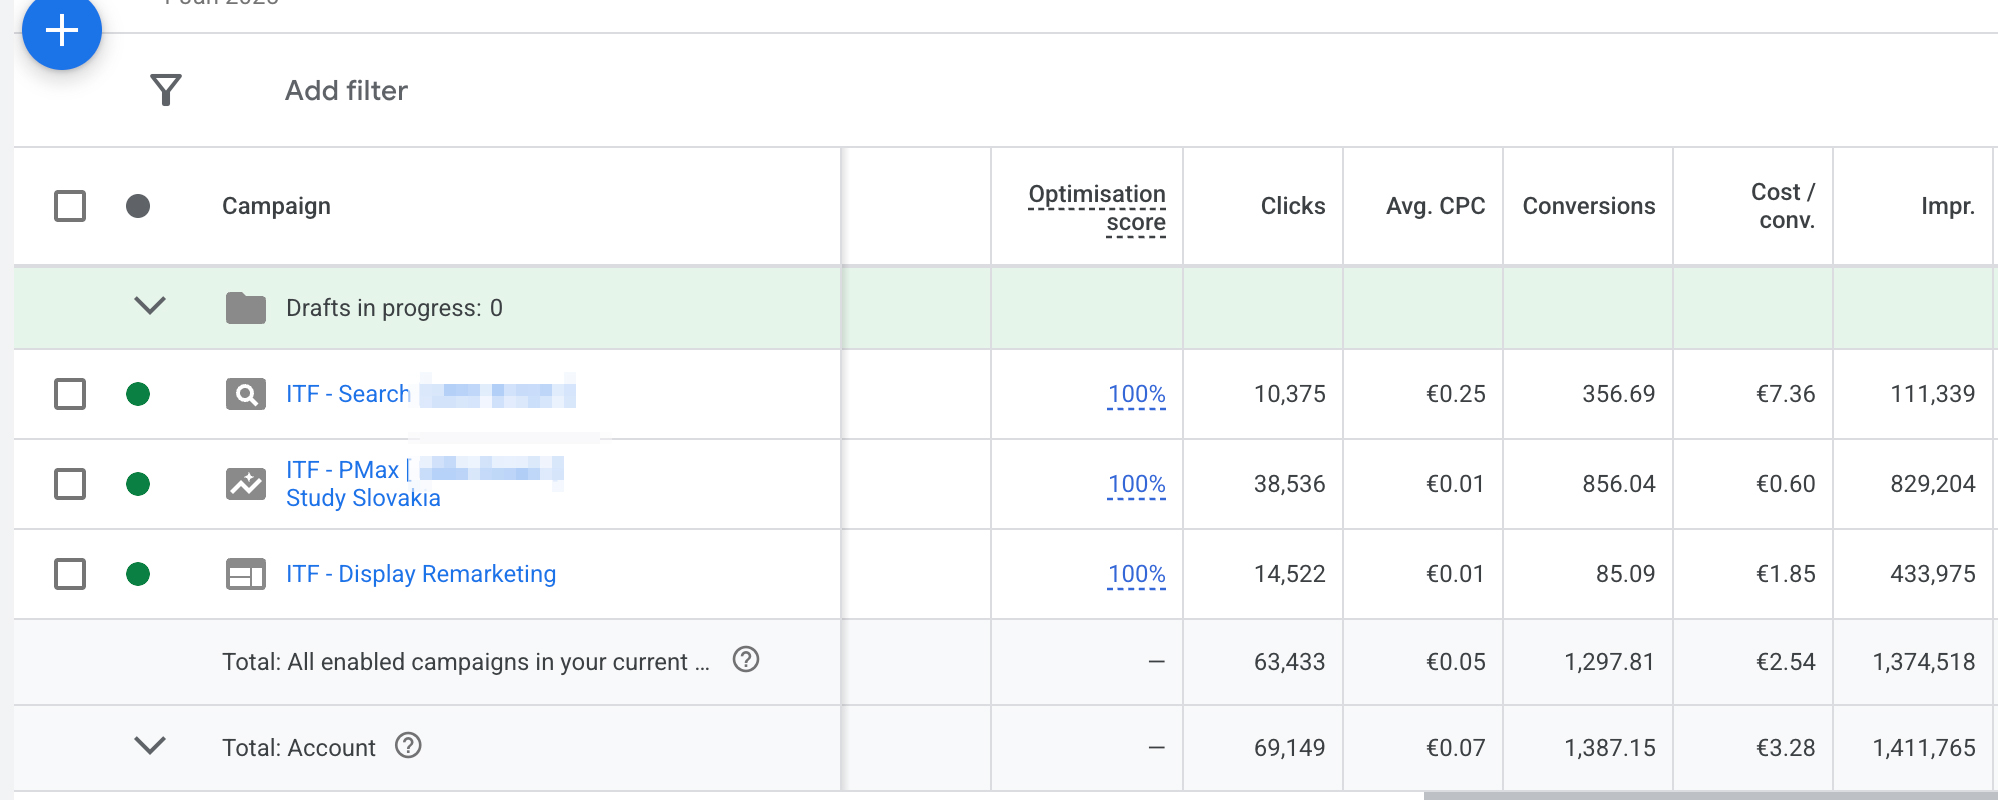Sort by the Clicks column header

click(1292, 206)
